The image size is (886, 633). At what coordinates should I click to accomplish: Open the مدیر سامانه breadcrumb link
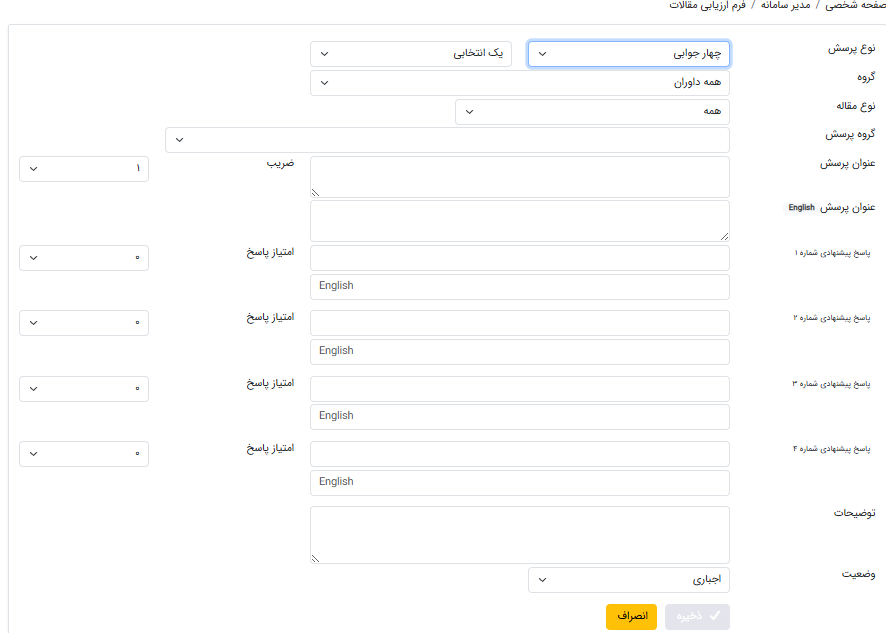coord(787,5)
